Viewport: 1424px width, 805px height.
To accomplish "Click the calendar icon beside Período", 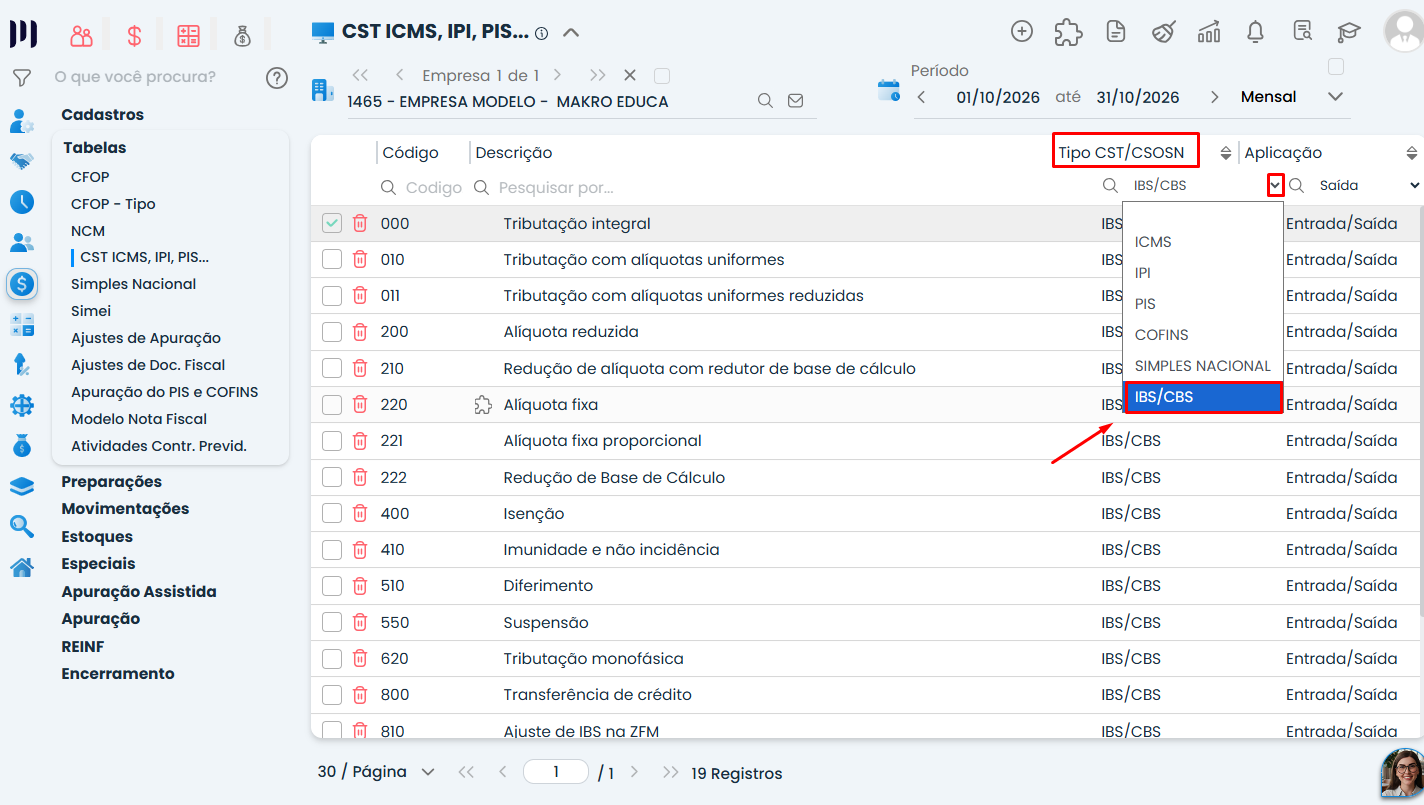I will (x=888, y=90).
